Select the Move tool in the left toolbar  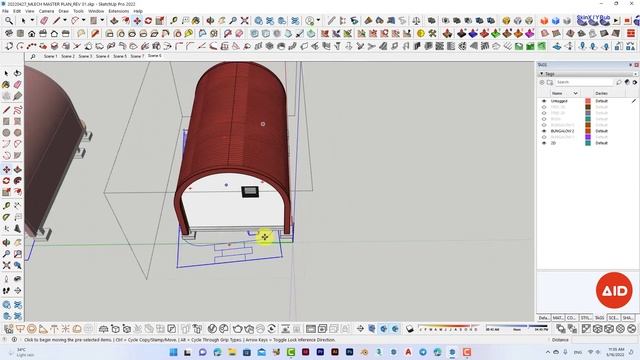point(6,169)
